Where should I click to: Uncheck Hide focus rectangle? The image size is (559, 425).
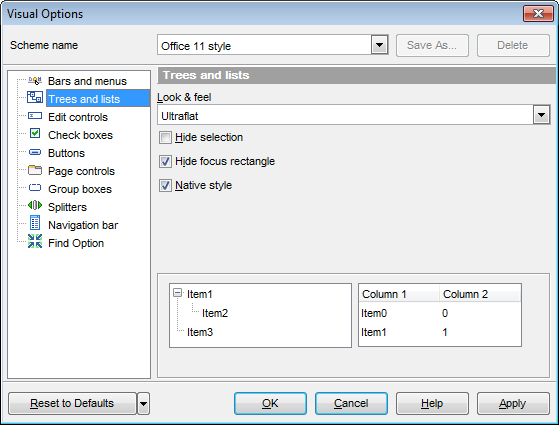pos(165,162)
